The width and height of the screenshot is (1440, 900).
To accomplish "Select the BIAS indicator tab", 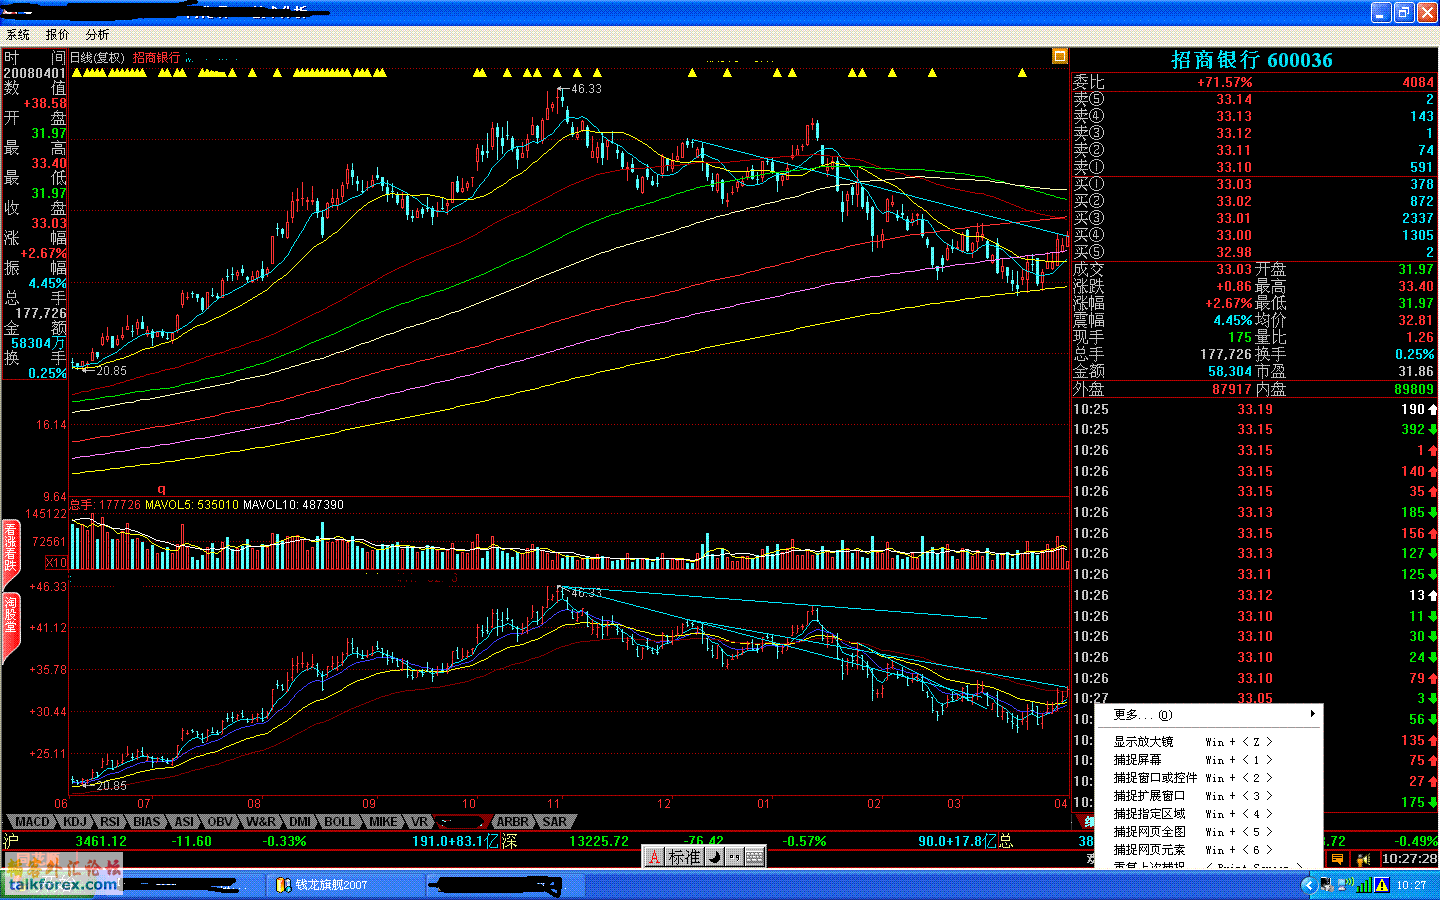I will tap(147, 822).
